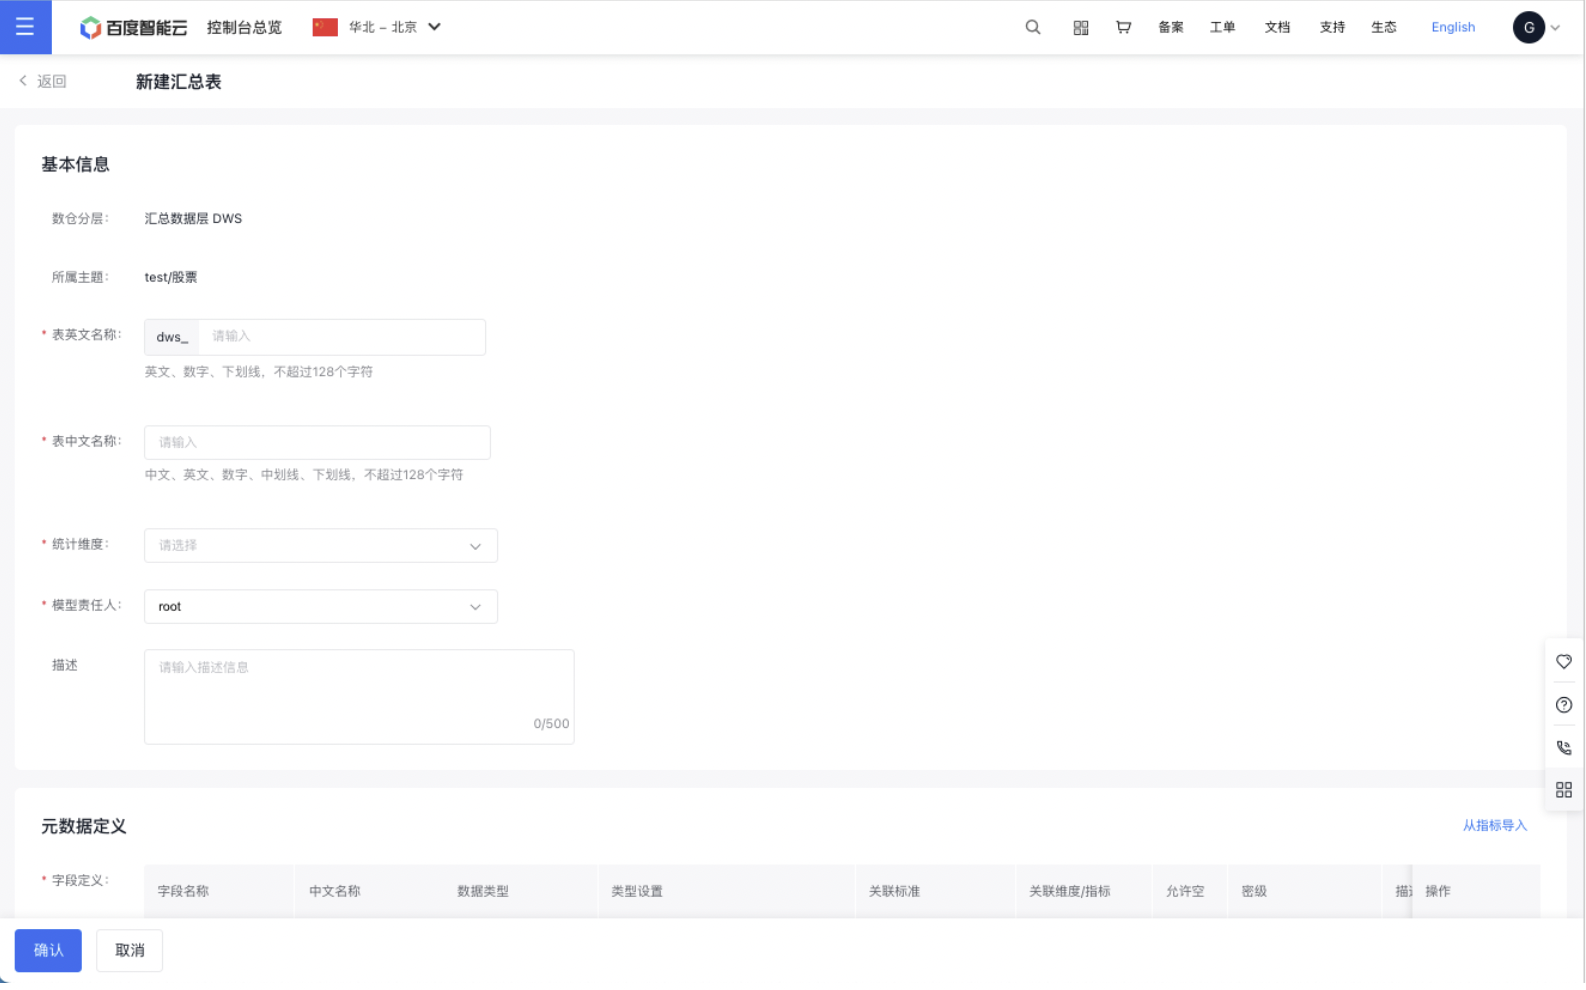Click the 关联维度/指标 column header
Viewport: 1586px width, 990px height.
(x=1069, y=891)
